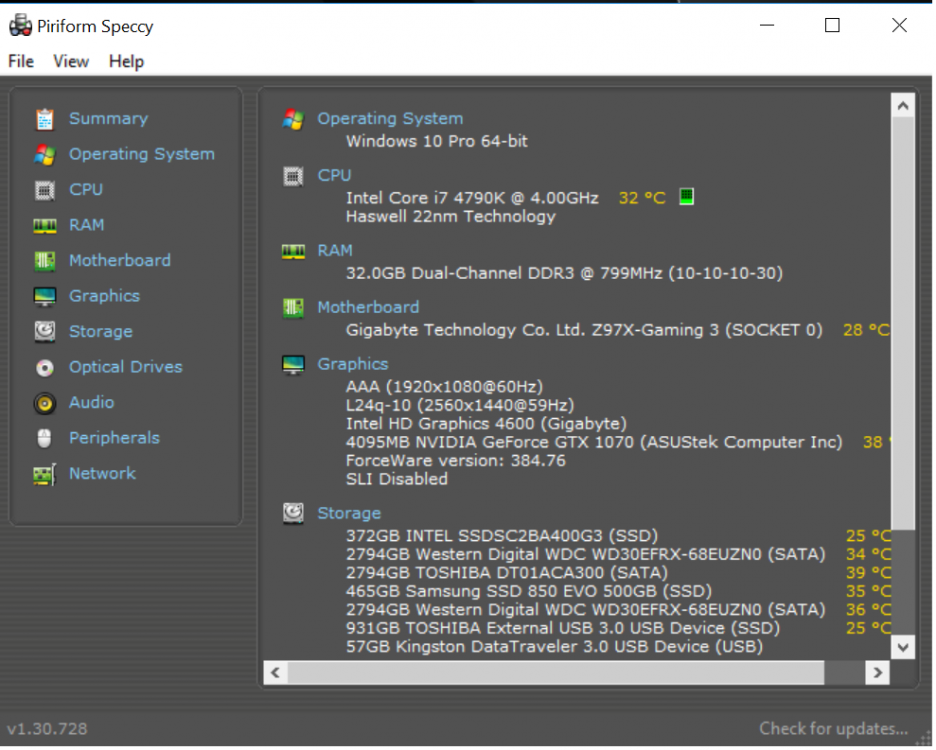The height and width of the screenshot is (750, 936).
Task: Click the RAM heading link in summary
Action: coord(335,251)
